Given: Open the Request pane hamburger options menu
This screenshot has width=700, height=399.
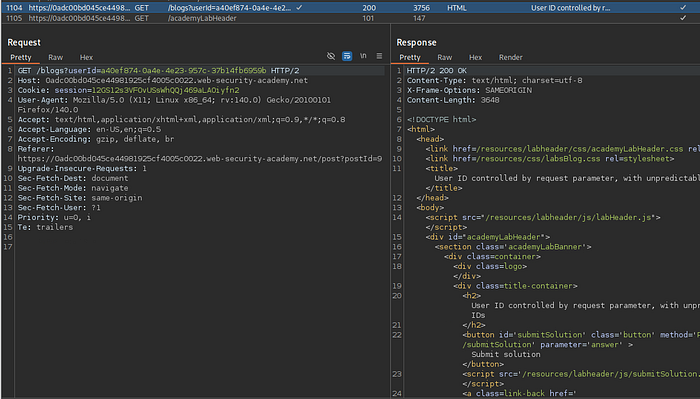Looking at the screenshot, I should pos(379,56).
